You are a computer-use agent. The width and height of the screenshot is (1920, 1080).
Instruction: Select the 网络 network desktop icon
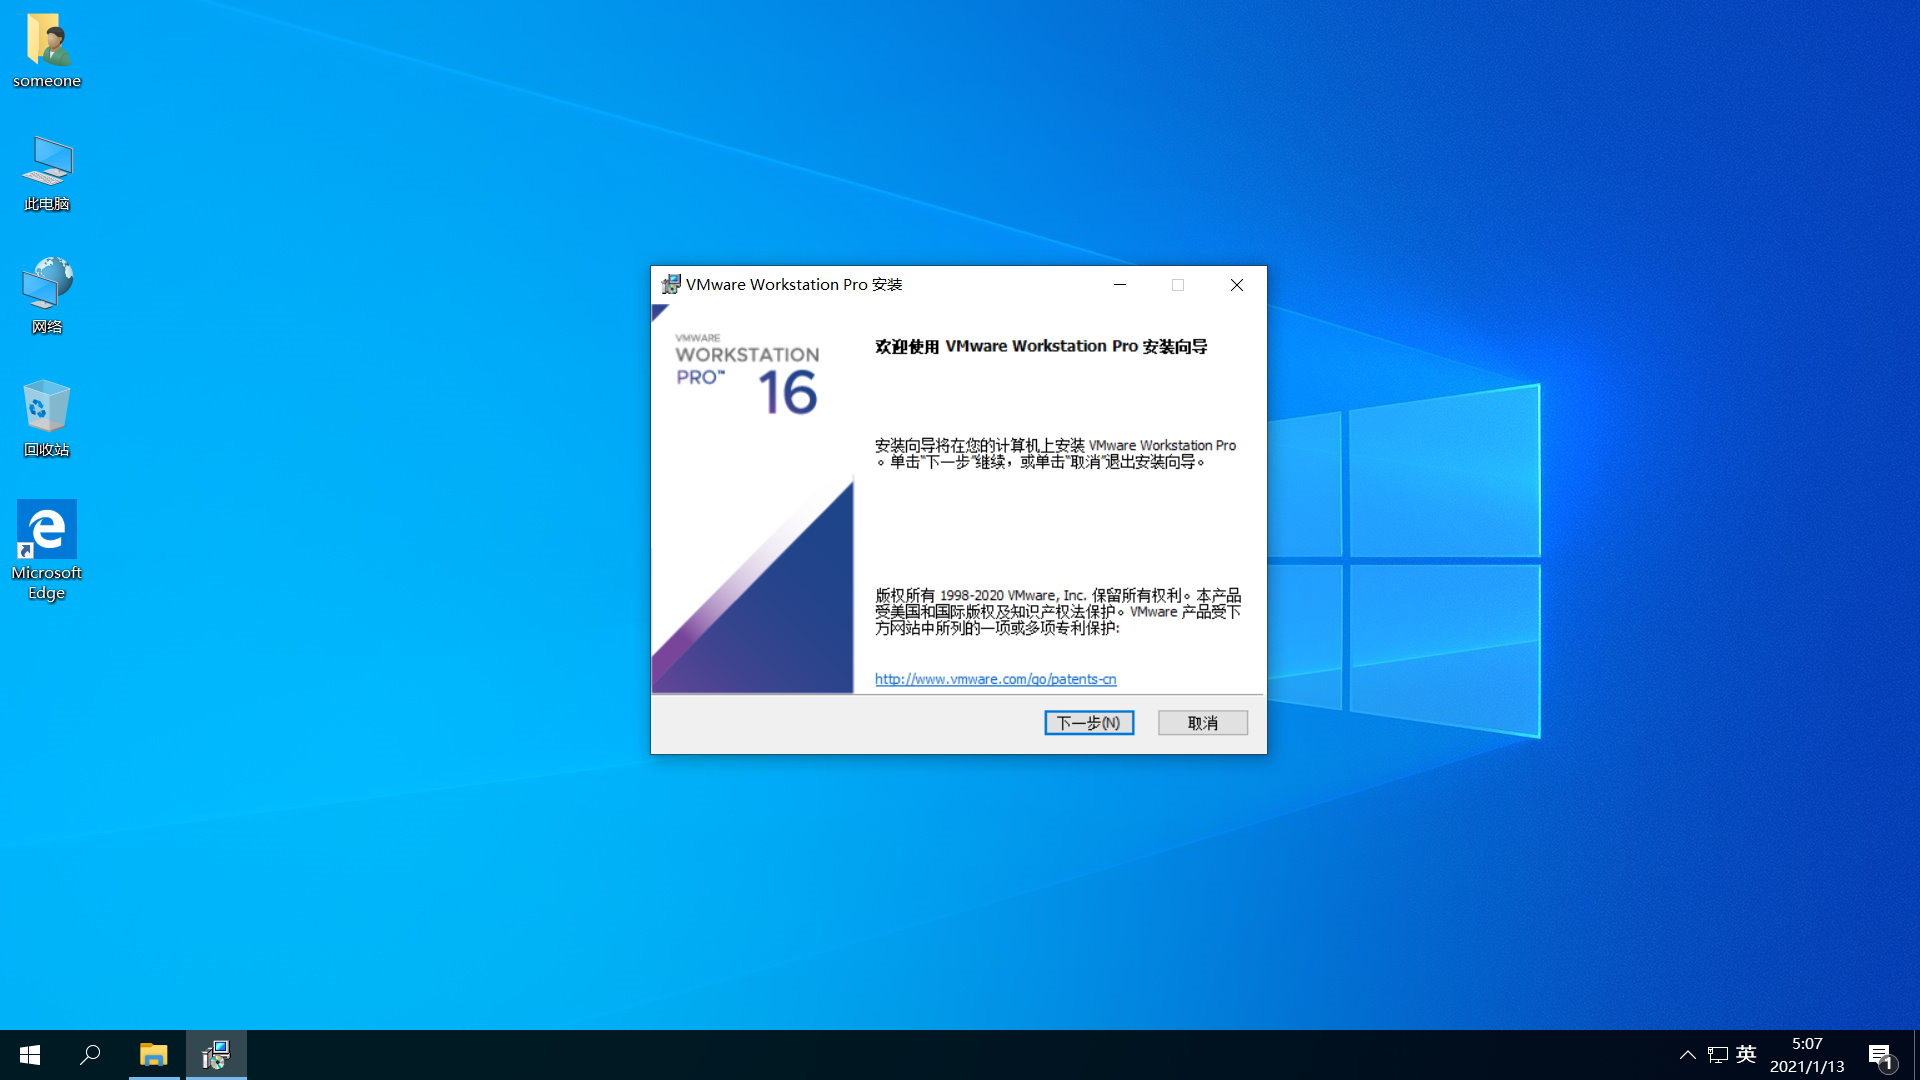47,286
